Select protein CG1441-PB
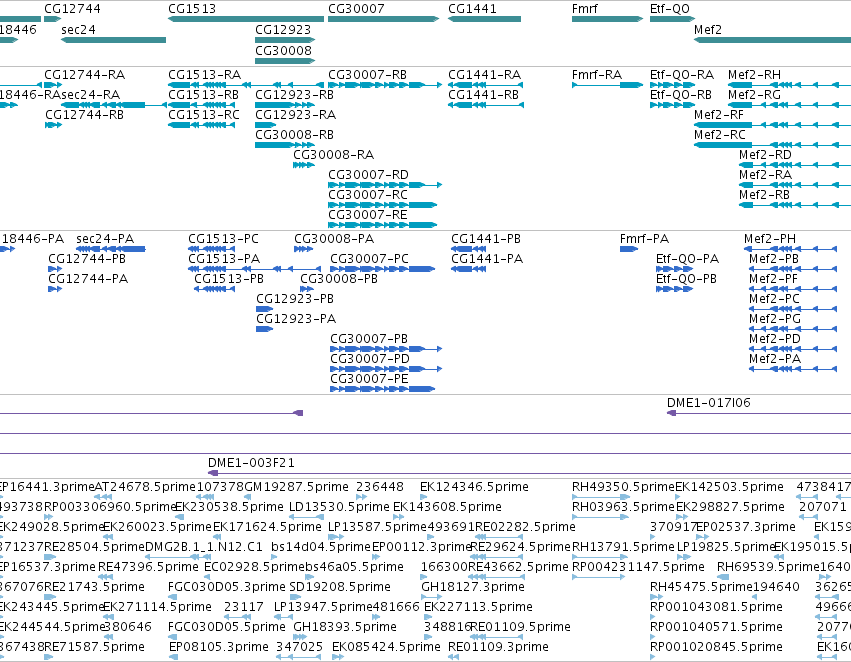851x662 pixels. click(x=486, y=239)
